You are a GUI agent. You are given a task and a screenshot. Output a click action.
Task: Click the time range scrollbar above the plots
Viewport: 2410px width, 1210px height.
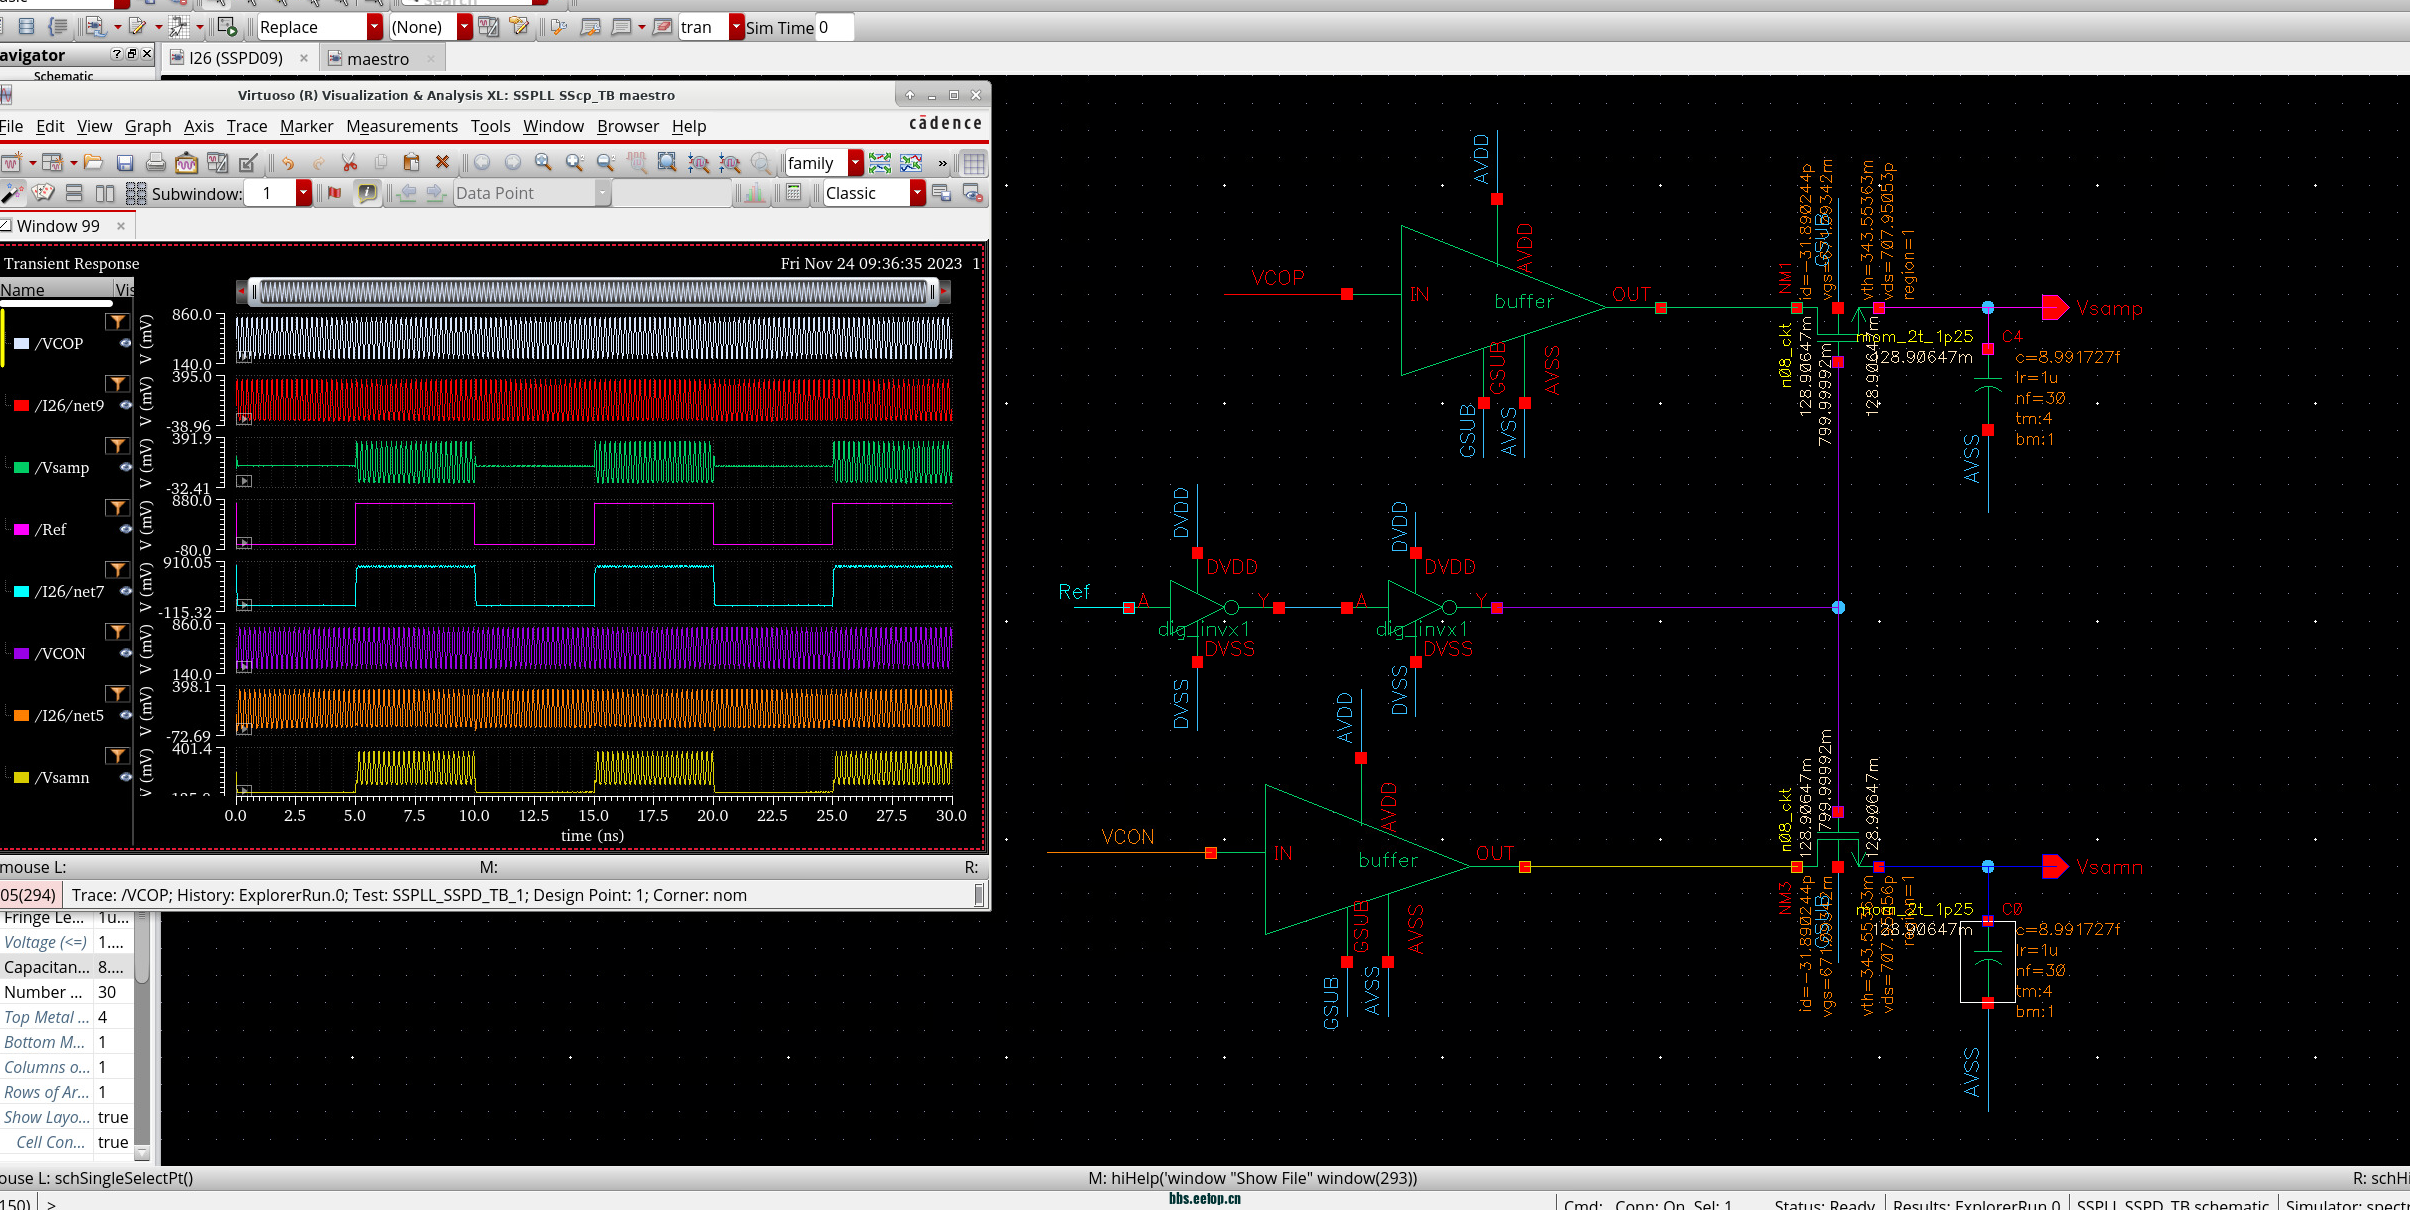(593, 291)
